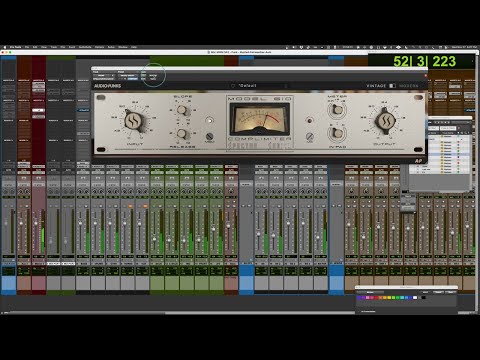The height and width of the screenshot is (360, 480).
Task: Click the red indicator LED right of the meter
Action: point(309,120)
